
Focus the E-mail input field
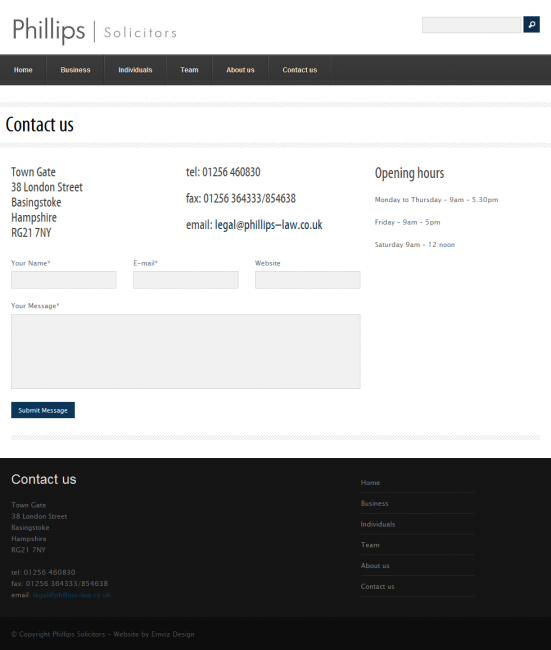[186, 280]
